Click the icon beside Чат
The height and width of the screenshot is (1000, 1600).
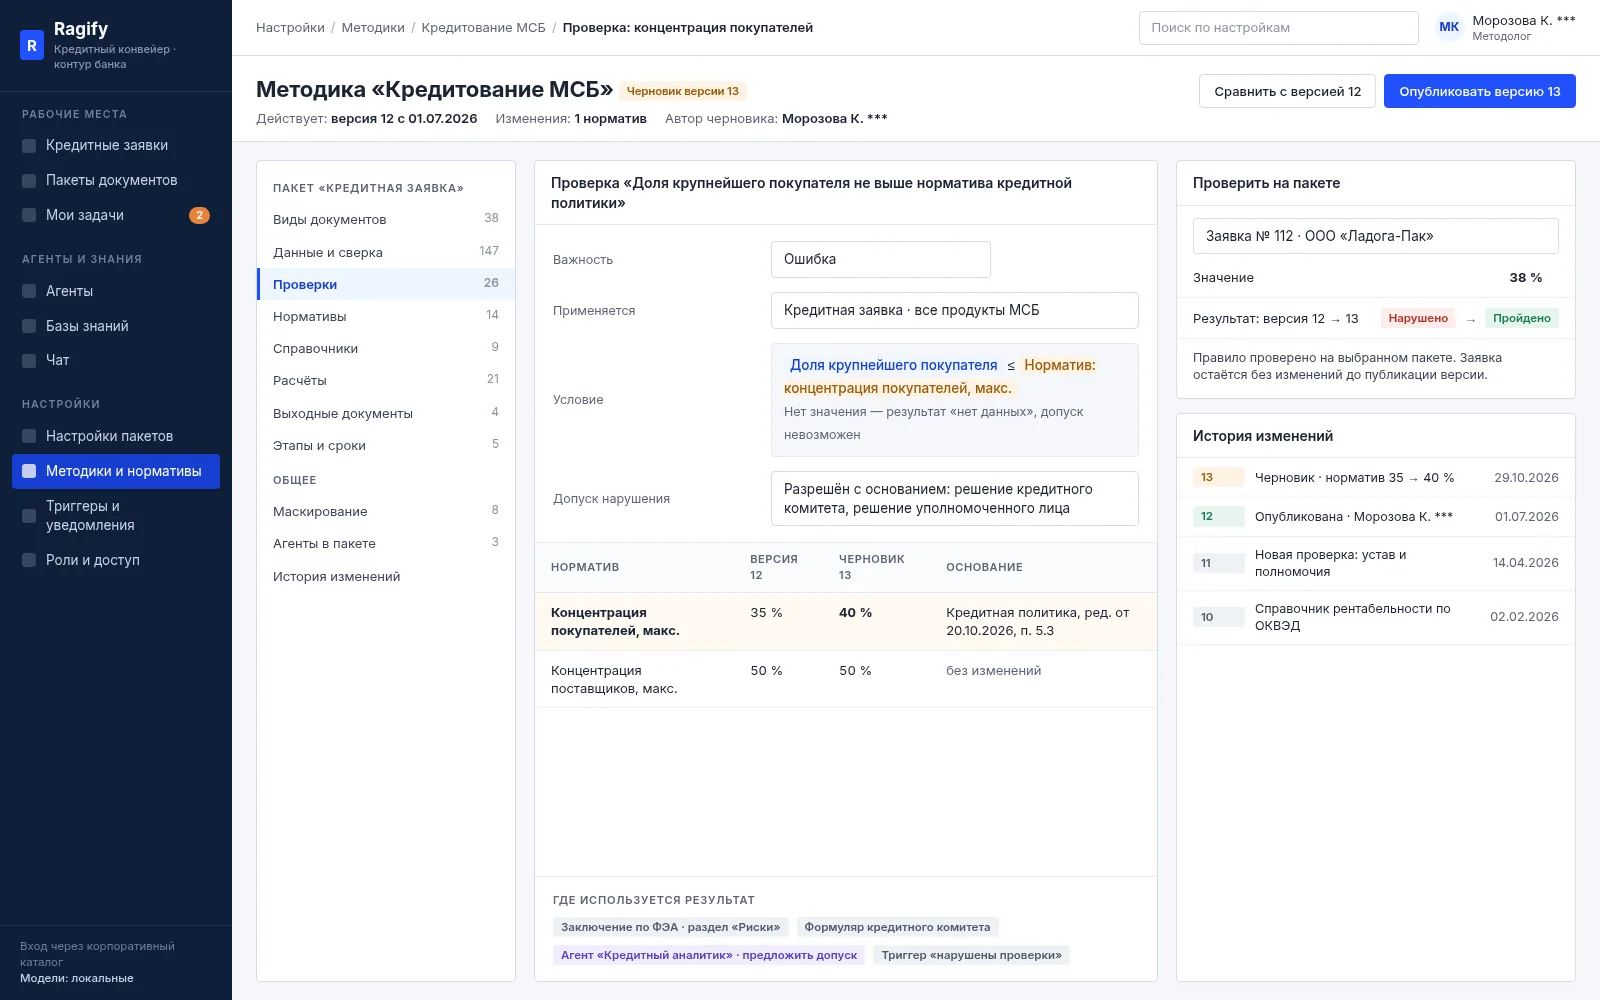[29, 361]
